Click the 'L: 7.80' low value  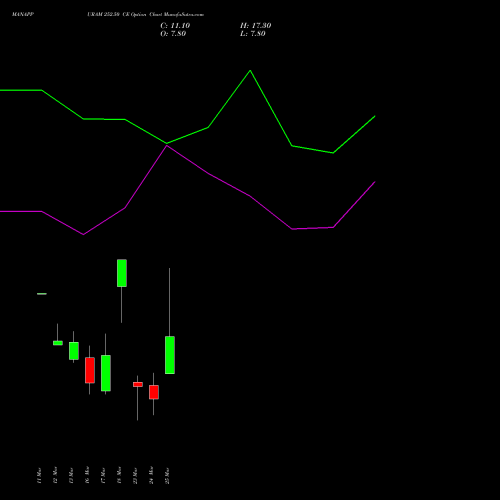(253, 34)
